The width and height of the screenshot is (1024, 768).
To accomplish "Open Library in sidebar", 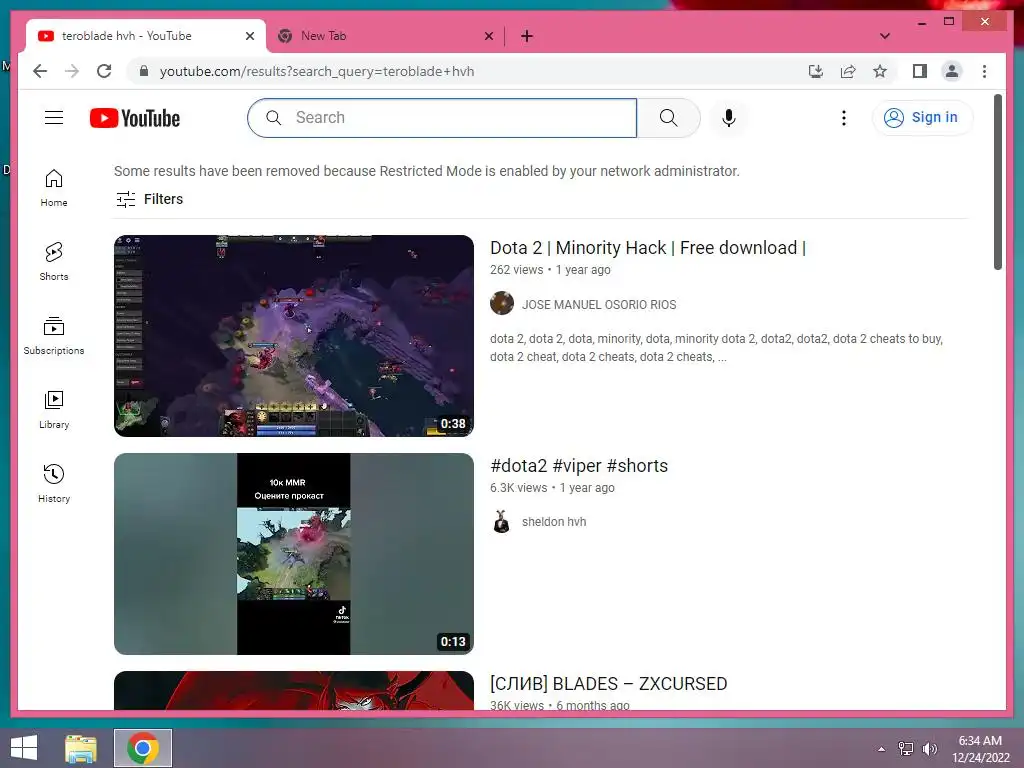I will [54, 409].
